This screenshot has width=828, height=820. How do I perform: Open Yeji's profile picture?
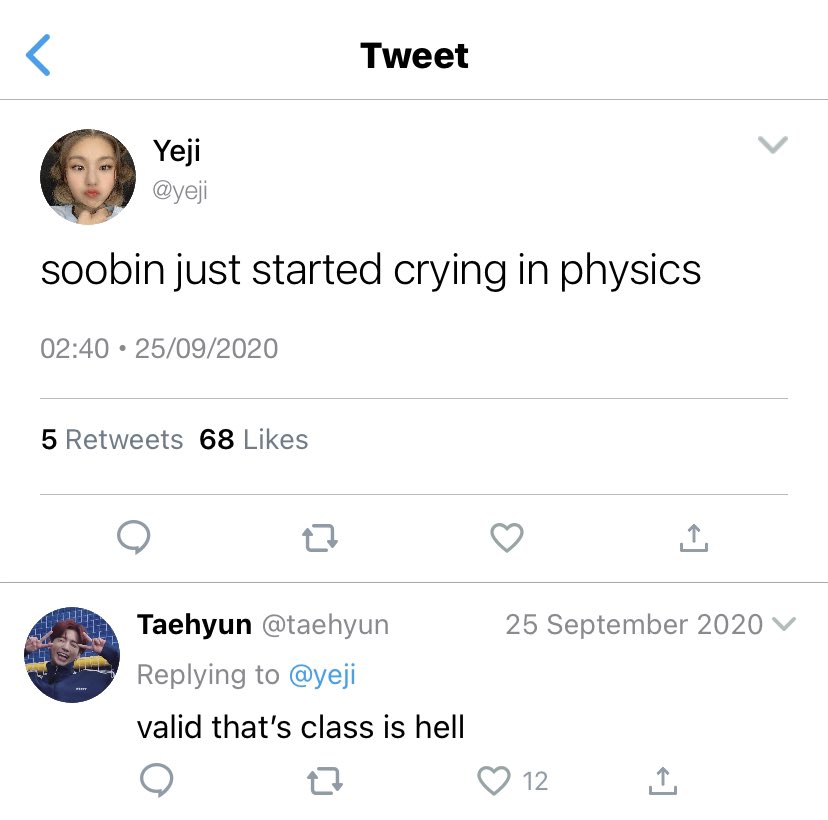[x=88, y=176]
